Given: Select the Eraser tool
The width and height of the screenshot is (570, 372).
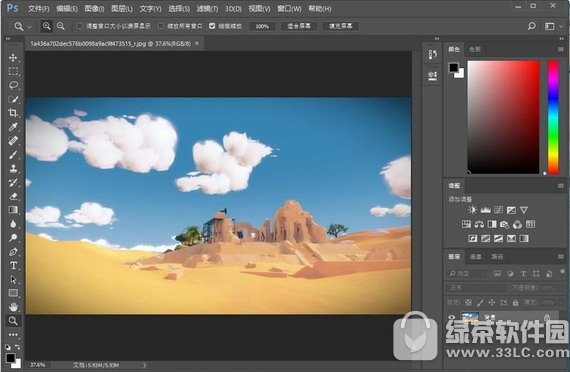Looking at the screenshot, I should coord(13,196).
